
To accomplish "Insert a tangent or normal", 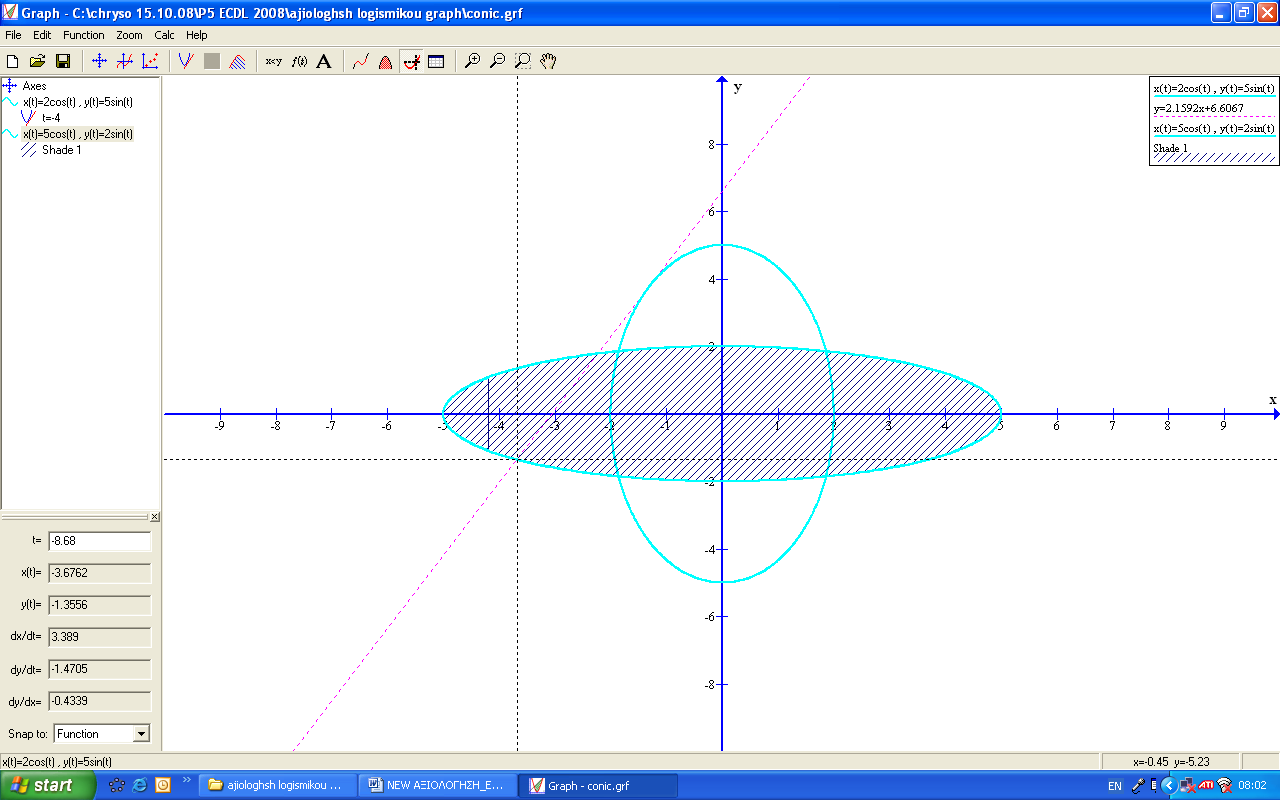I will (x=186, y=61).
